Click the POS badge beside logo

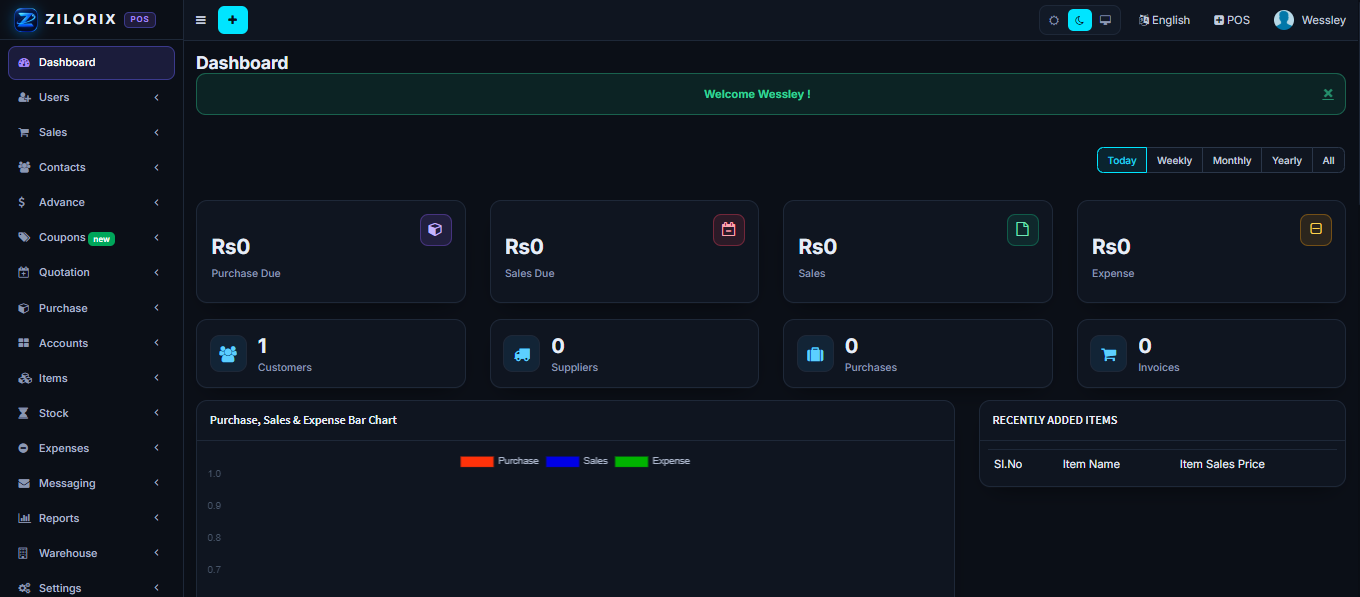coord(140,20)
